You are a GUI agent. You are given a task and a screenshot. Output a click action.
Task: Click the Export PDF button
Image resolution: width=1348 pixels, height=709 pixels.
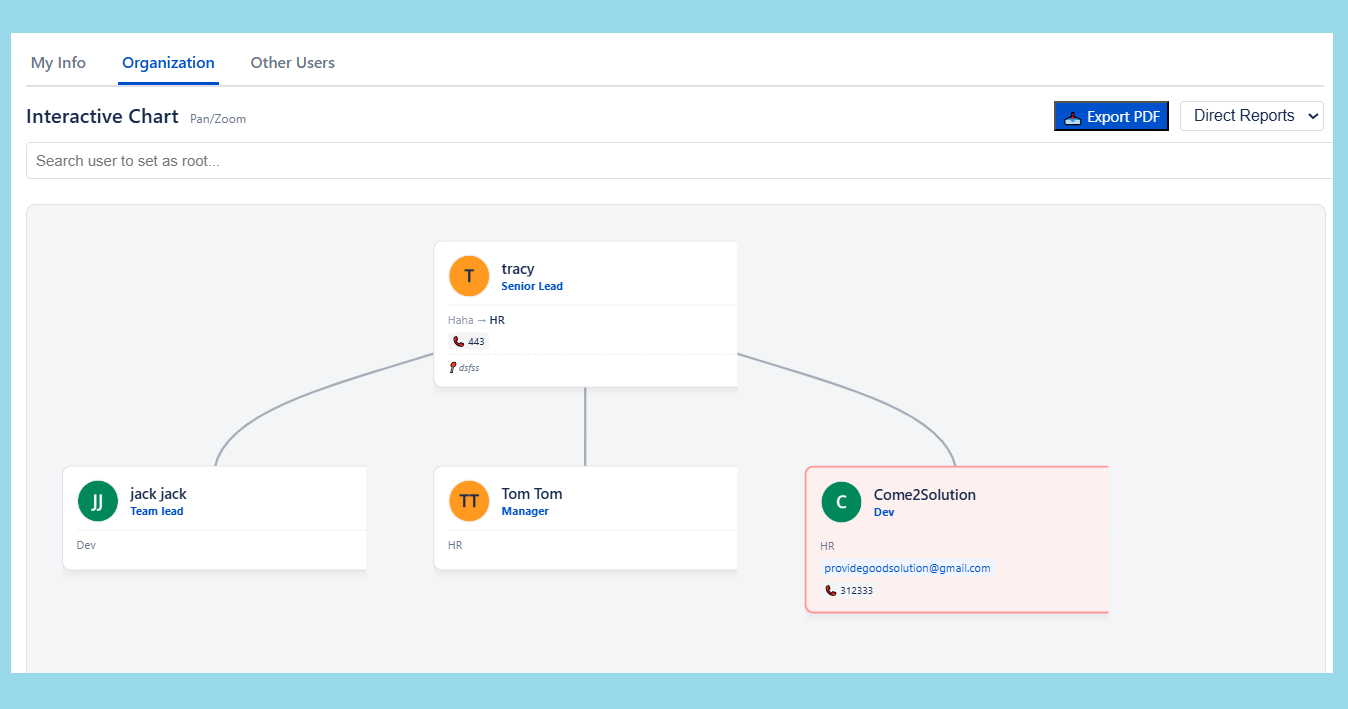[x=1111, y=116]
